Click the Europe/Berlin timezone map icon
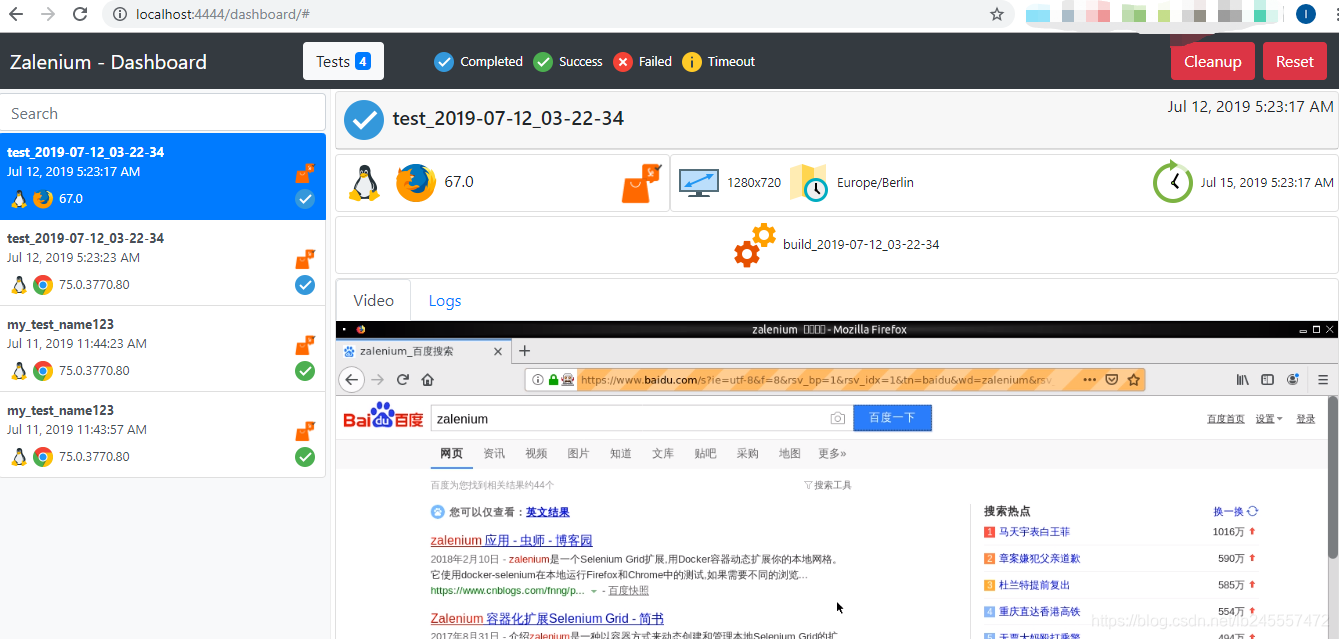Viewport: 1339px width, 639px height. (809, 183)
